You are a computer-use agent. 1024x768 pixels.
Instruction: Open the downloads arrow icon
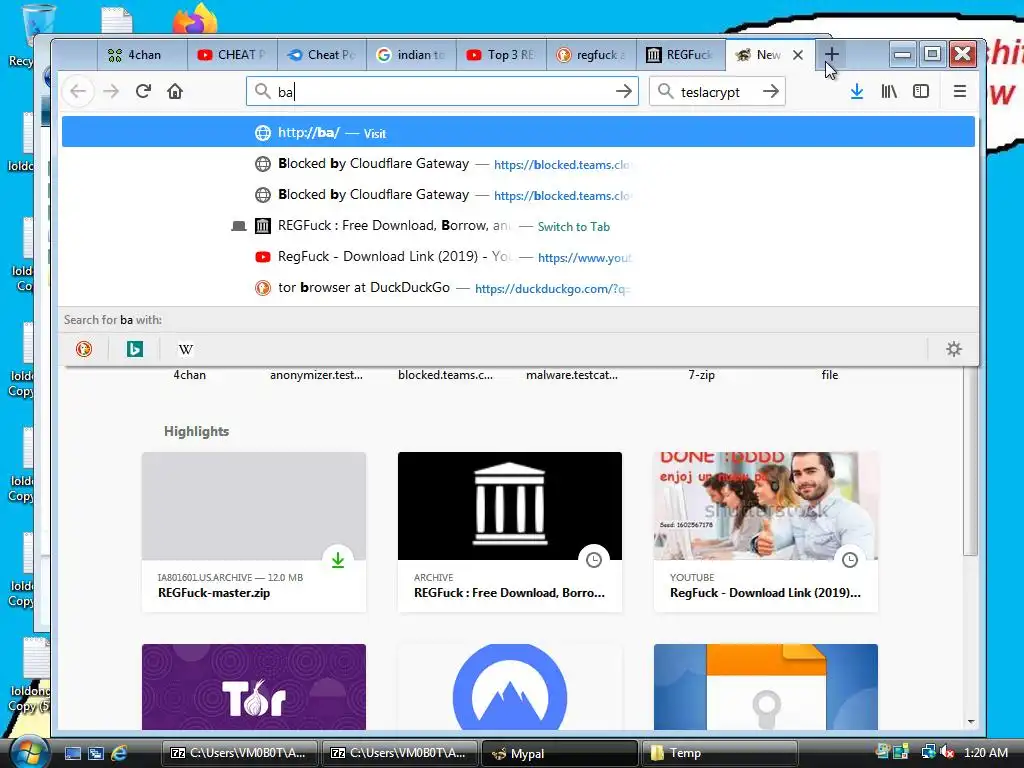pos(857,91)
